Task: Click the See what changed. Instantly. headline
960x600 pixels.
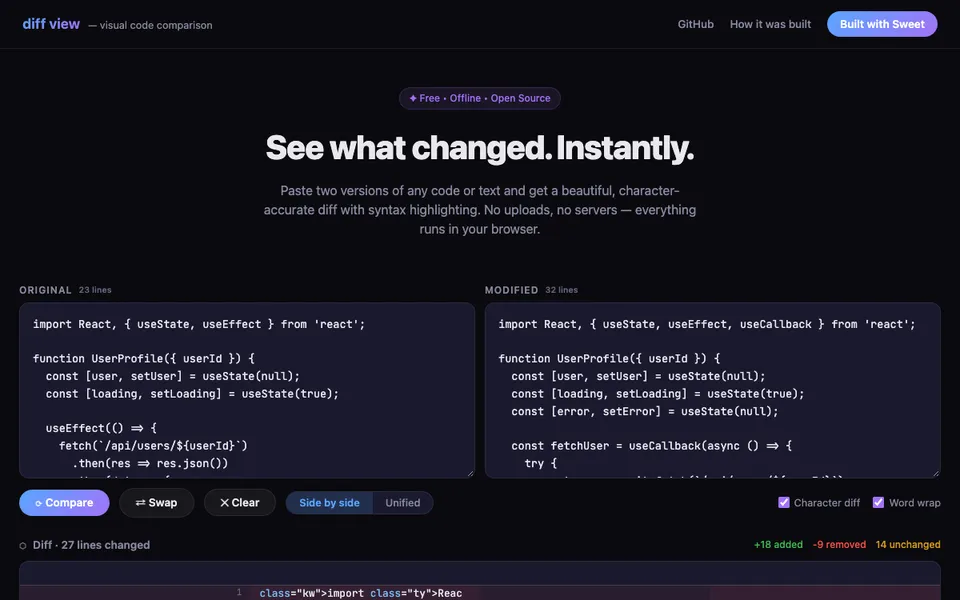Action: (x=479, y=148)
